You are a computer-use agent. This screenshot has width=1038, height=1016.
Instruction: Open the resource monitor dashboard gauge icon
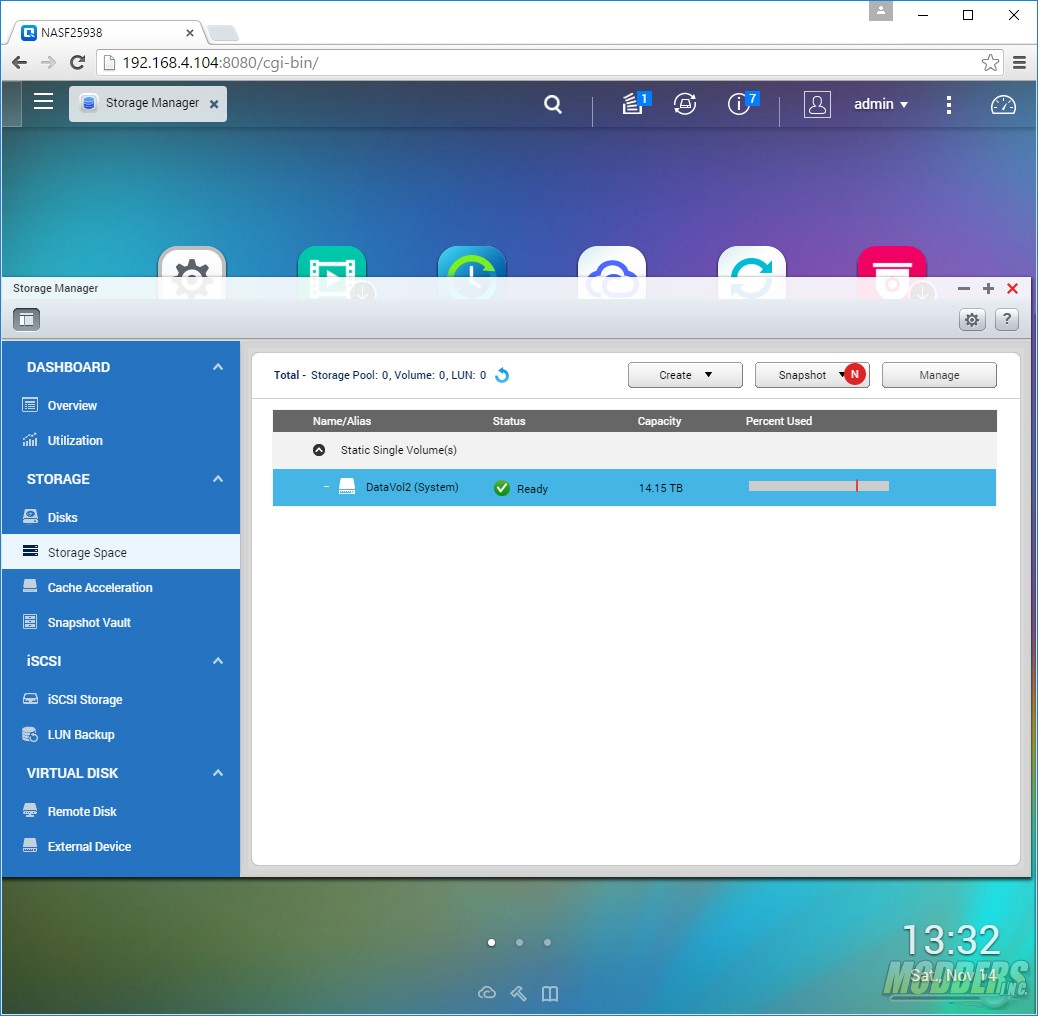point(1003,105)
